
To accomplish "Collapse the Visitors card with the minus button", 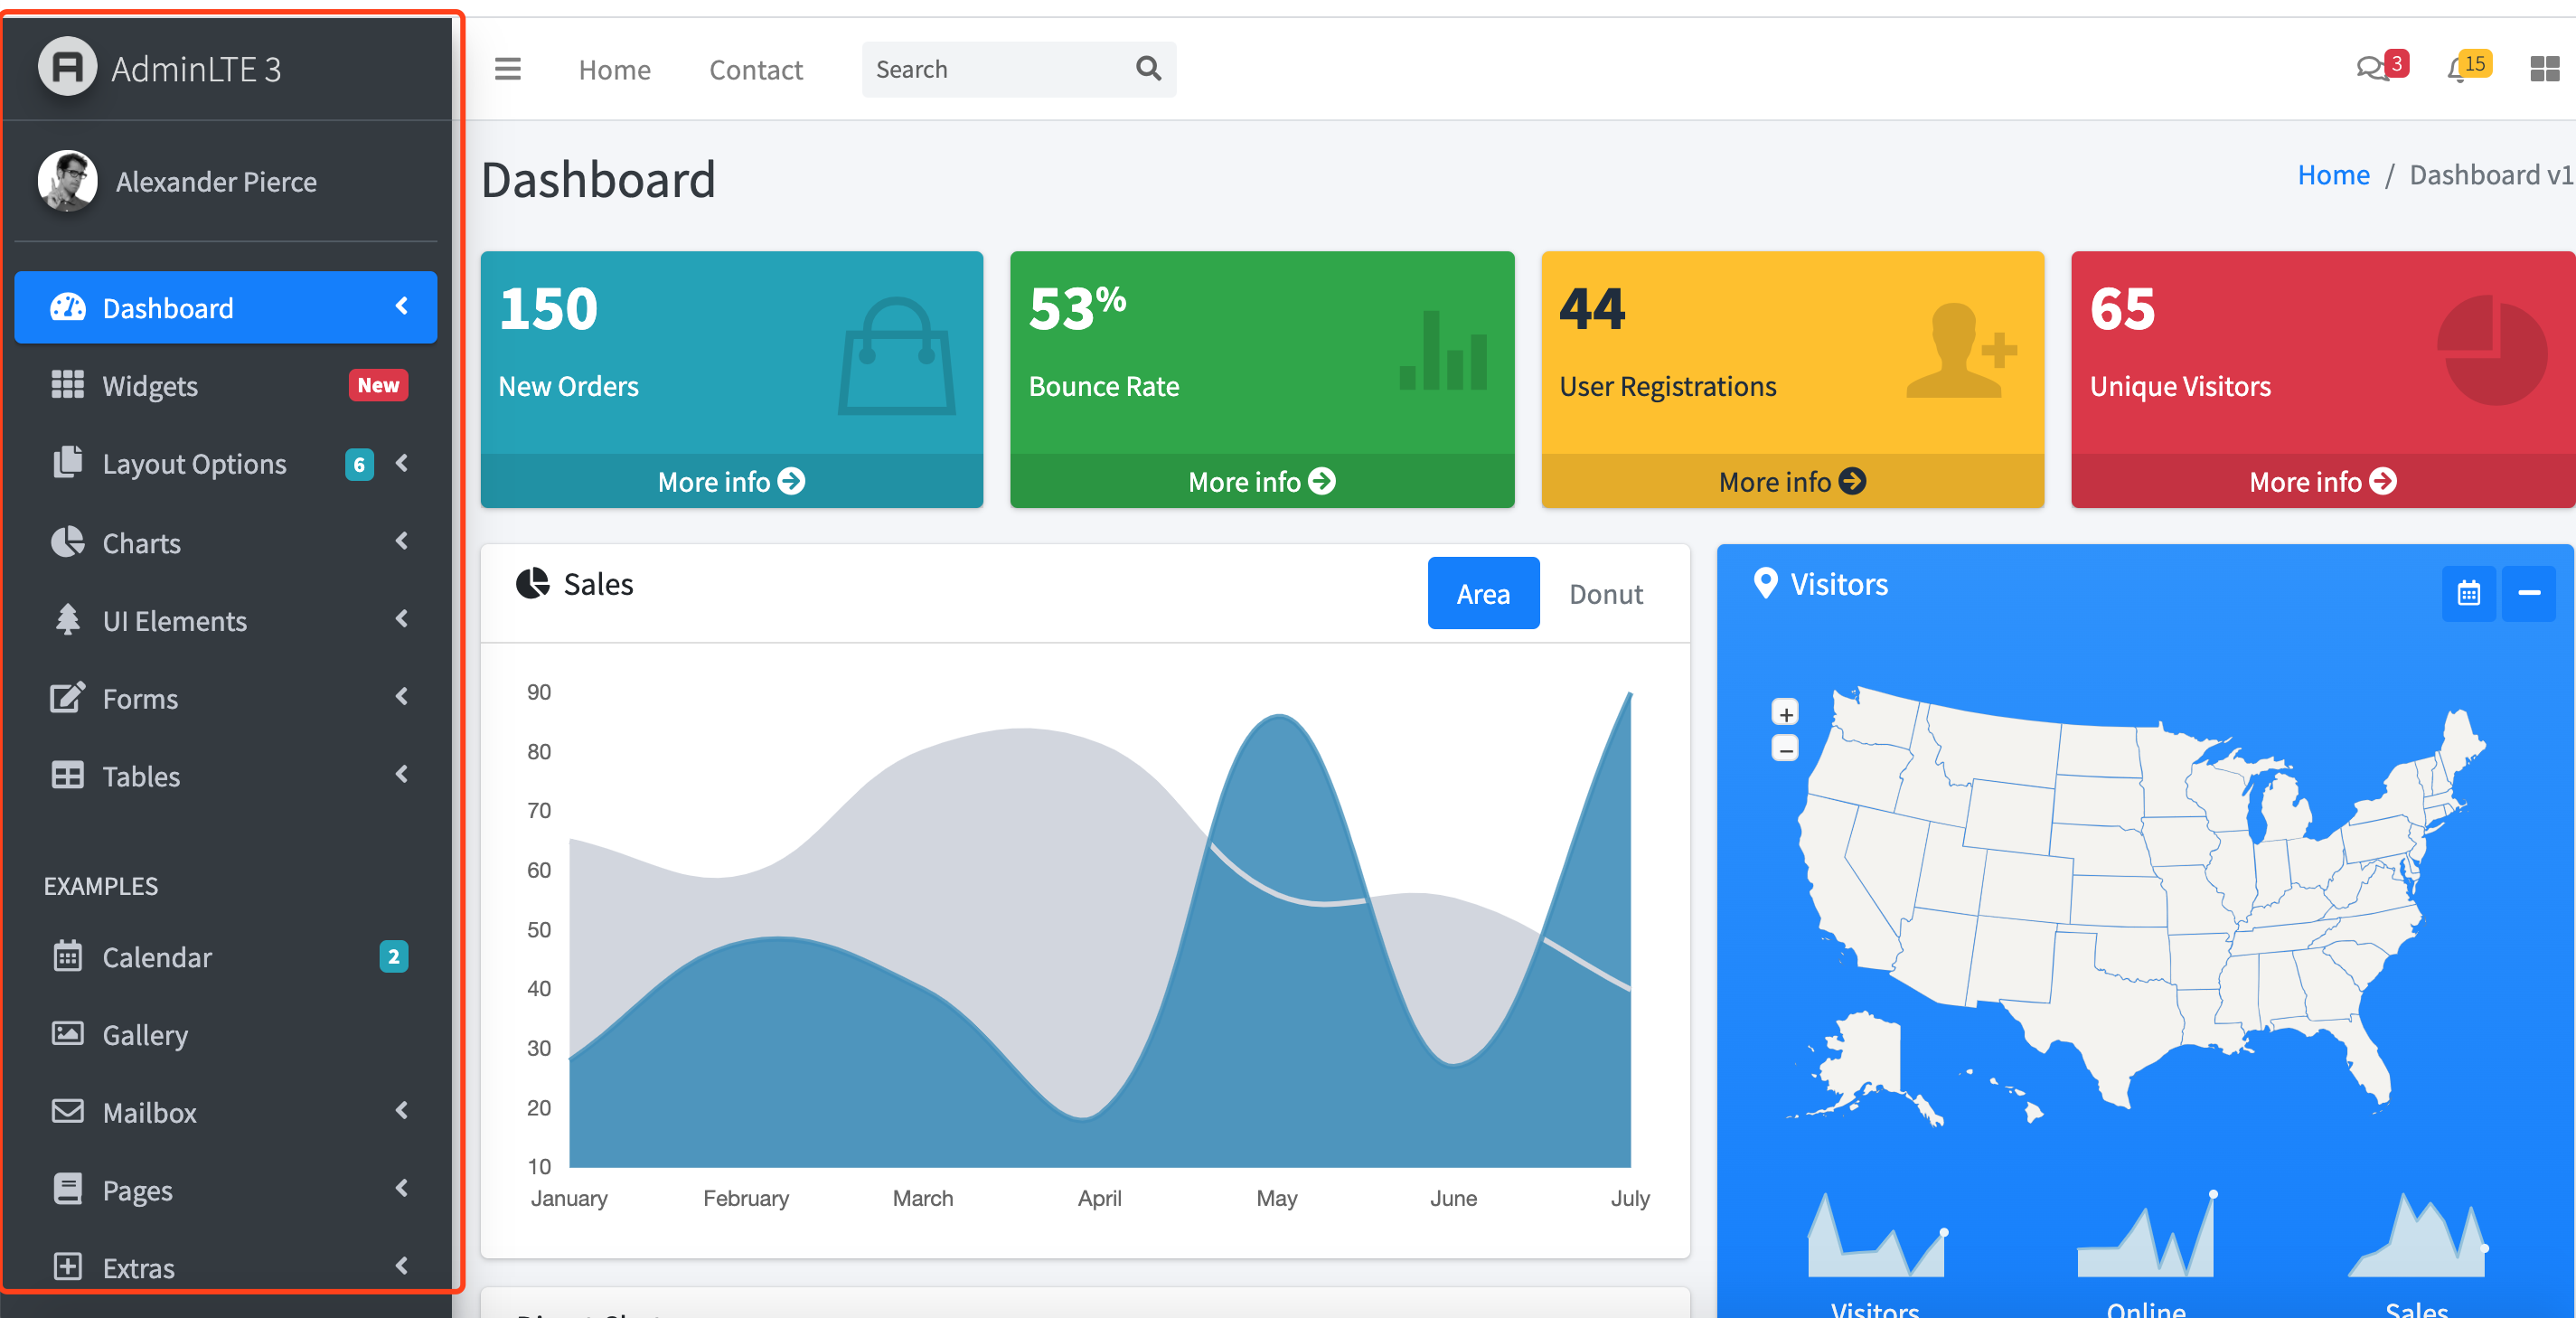I will pos(2528,593).
